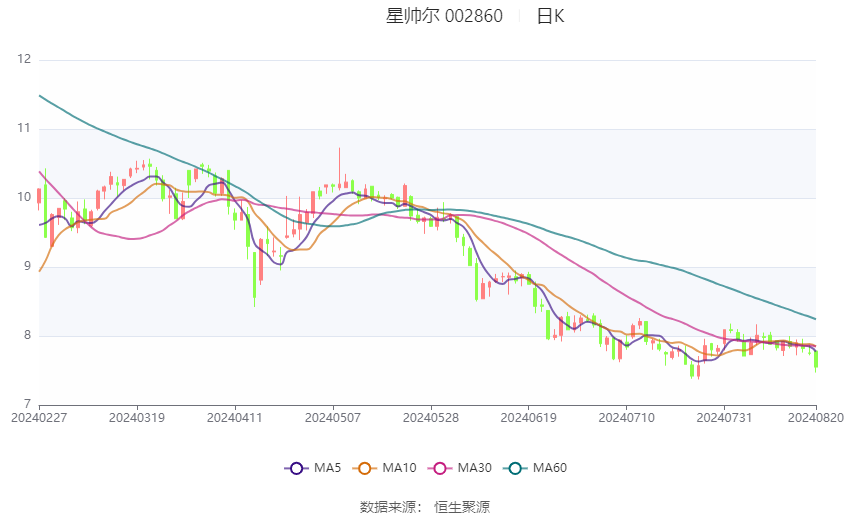Screen dimensions: 850x517
Task: Click the 20240528 date axis label
Action: pyautogui.click(x=431, y=418)
